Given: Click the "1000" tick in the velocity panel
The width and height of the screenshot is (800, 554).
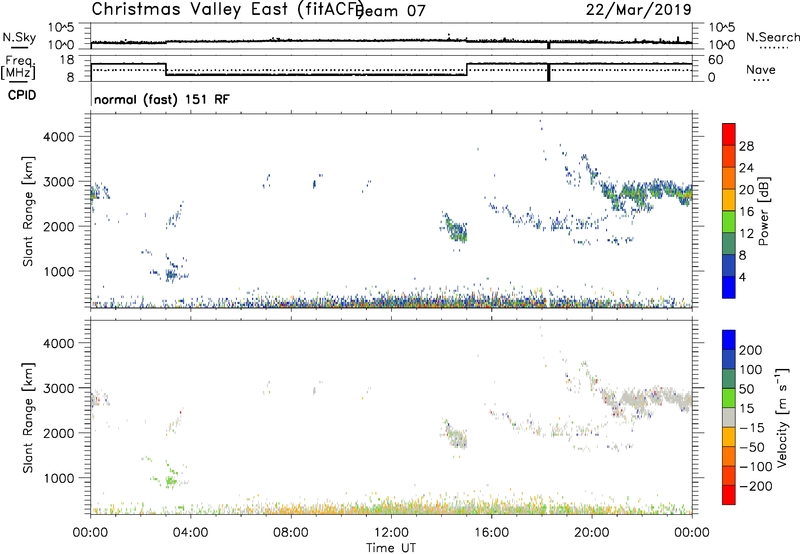Looking at the screenshot, I should 58,478.
